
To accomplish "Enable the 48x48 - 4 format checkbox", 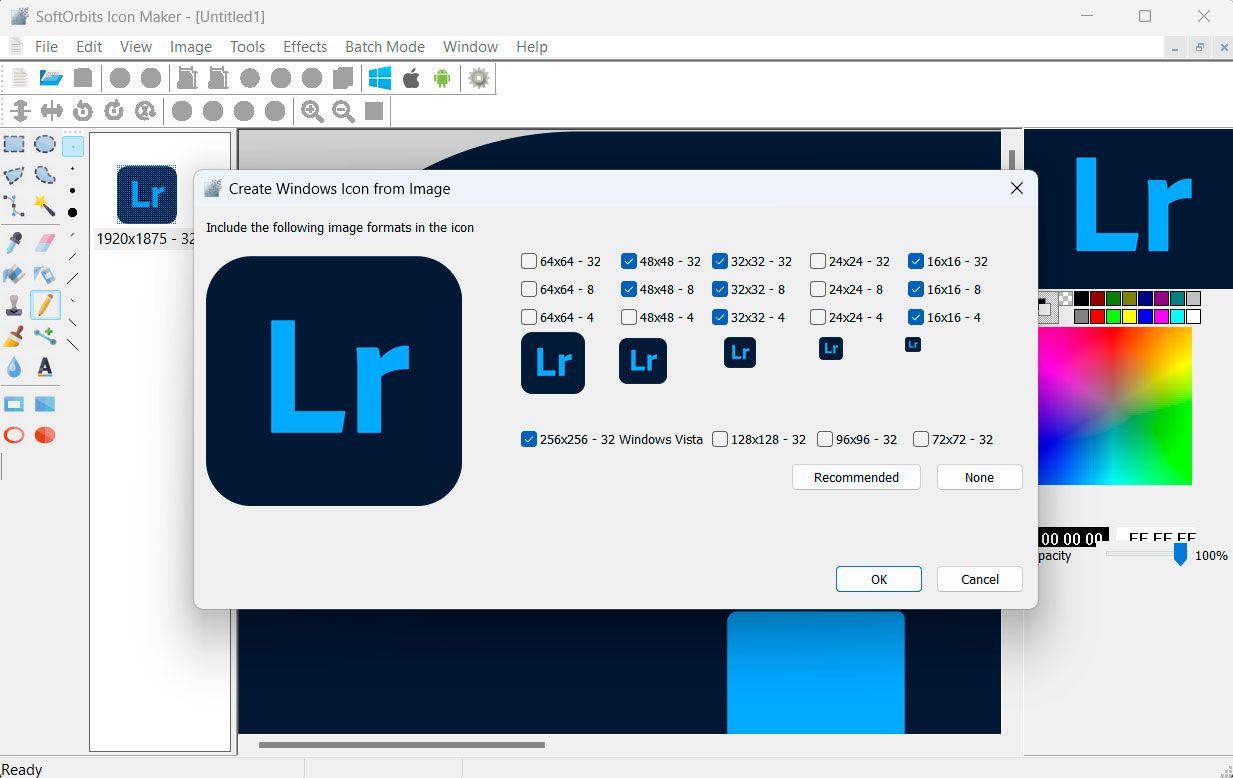I will (x=629, y=317).
